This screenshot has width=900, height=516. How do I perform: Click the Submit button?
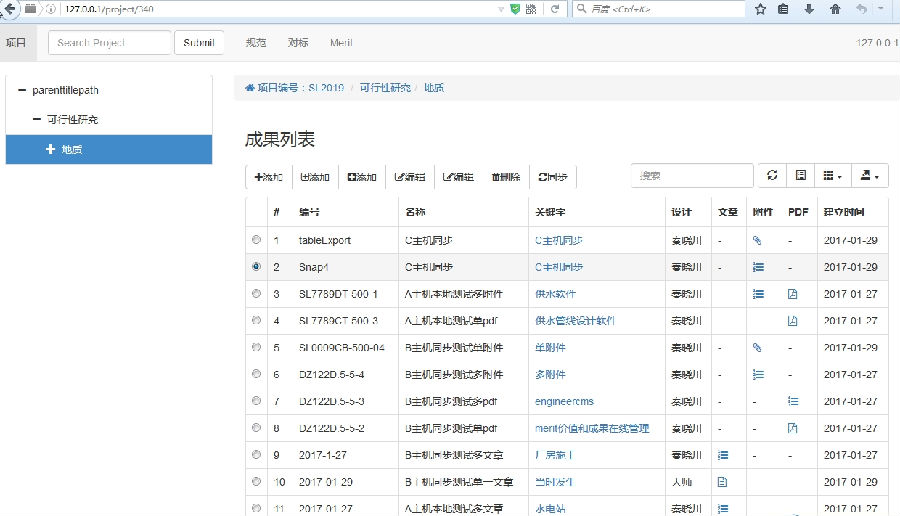[x=199, y=42]
